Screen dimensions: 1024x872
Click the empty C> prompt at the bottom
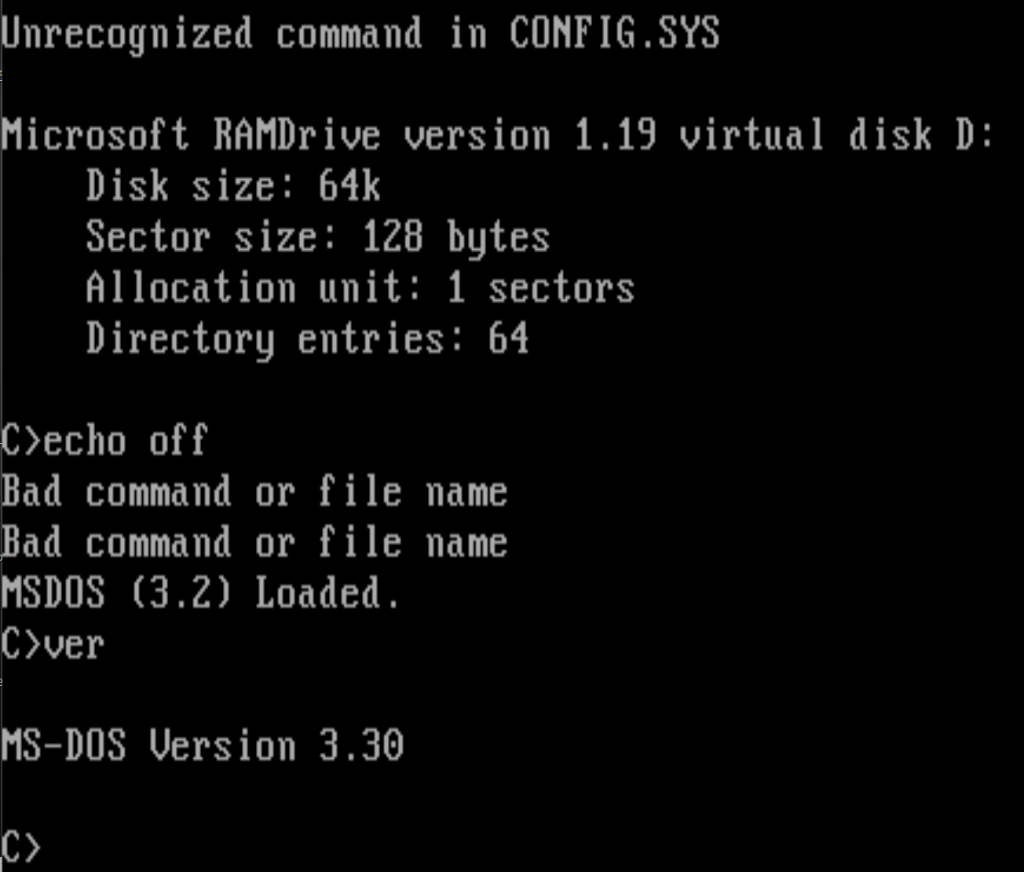pyautogui.click(x=22, y=847)
